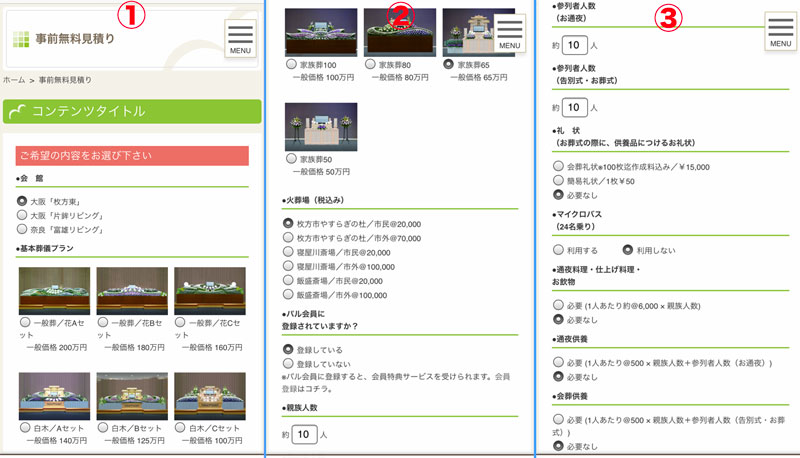This screenshot has height=458, width=800.
Task: Click the 一般葬/花Aセット altar image
Action: pyautogui.click(x=54, y=291)
